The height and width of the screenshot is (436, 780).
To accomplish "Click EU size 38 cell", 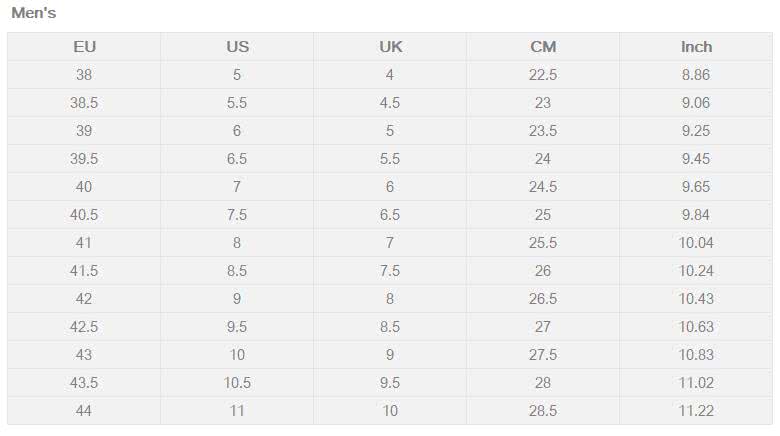I will coord(84,75).
